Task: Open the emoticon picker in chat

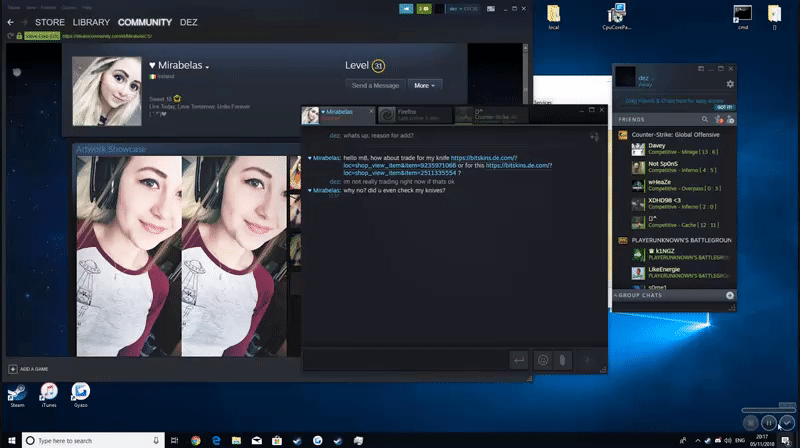Action: point(543,360)
